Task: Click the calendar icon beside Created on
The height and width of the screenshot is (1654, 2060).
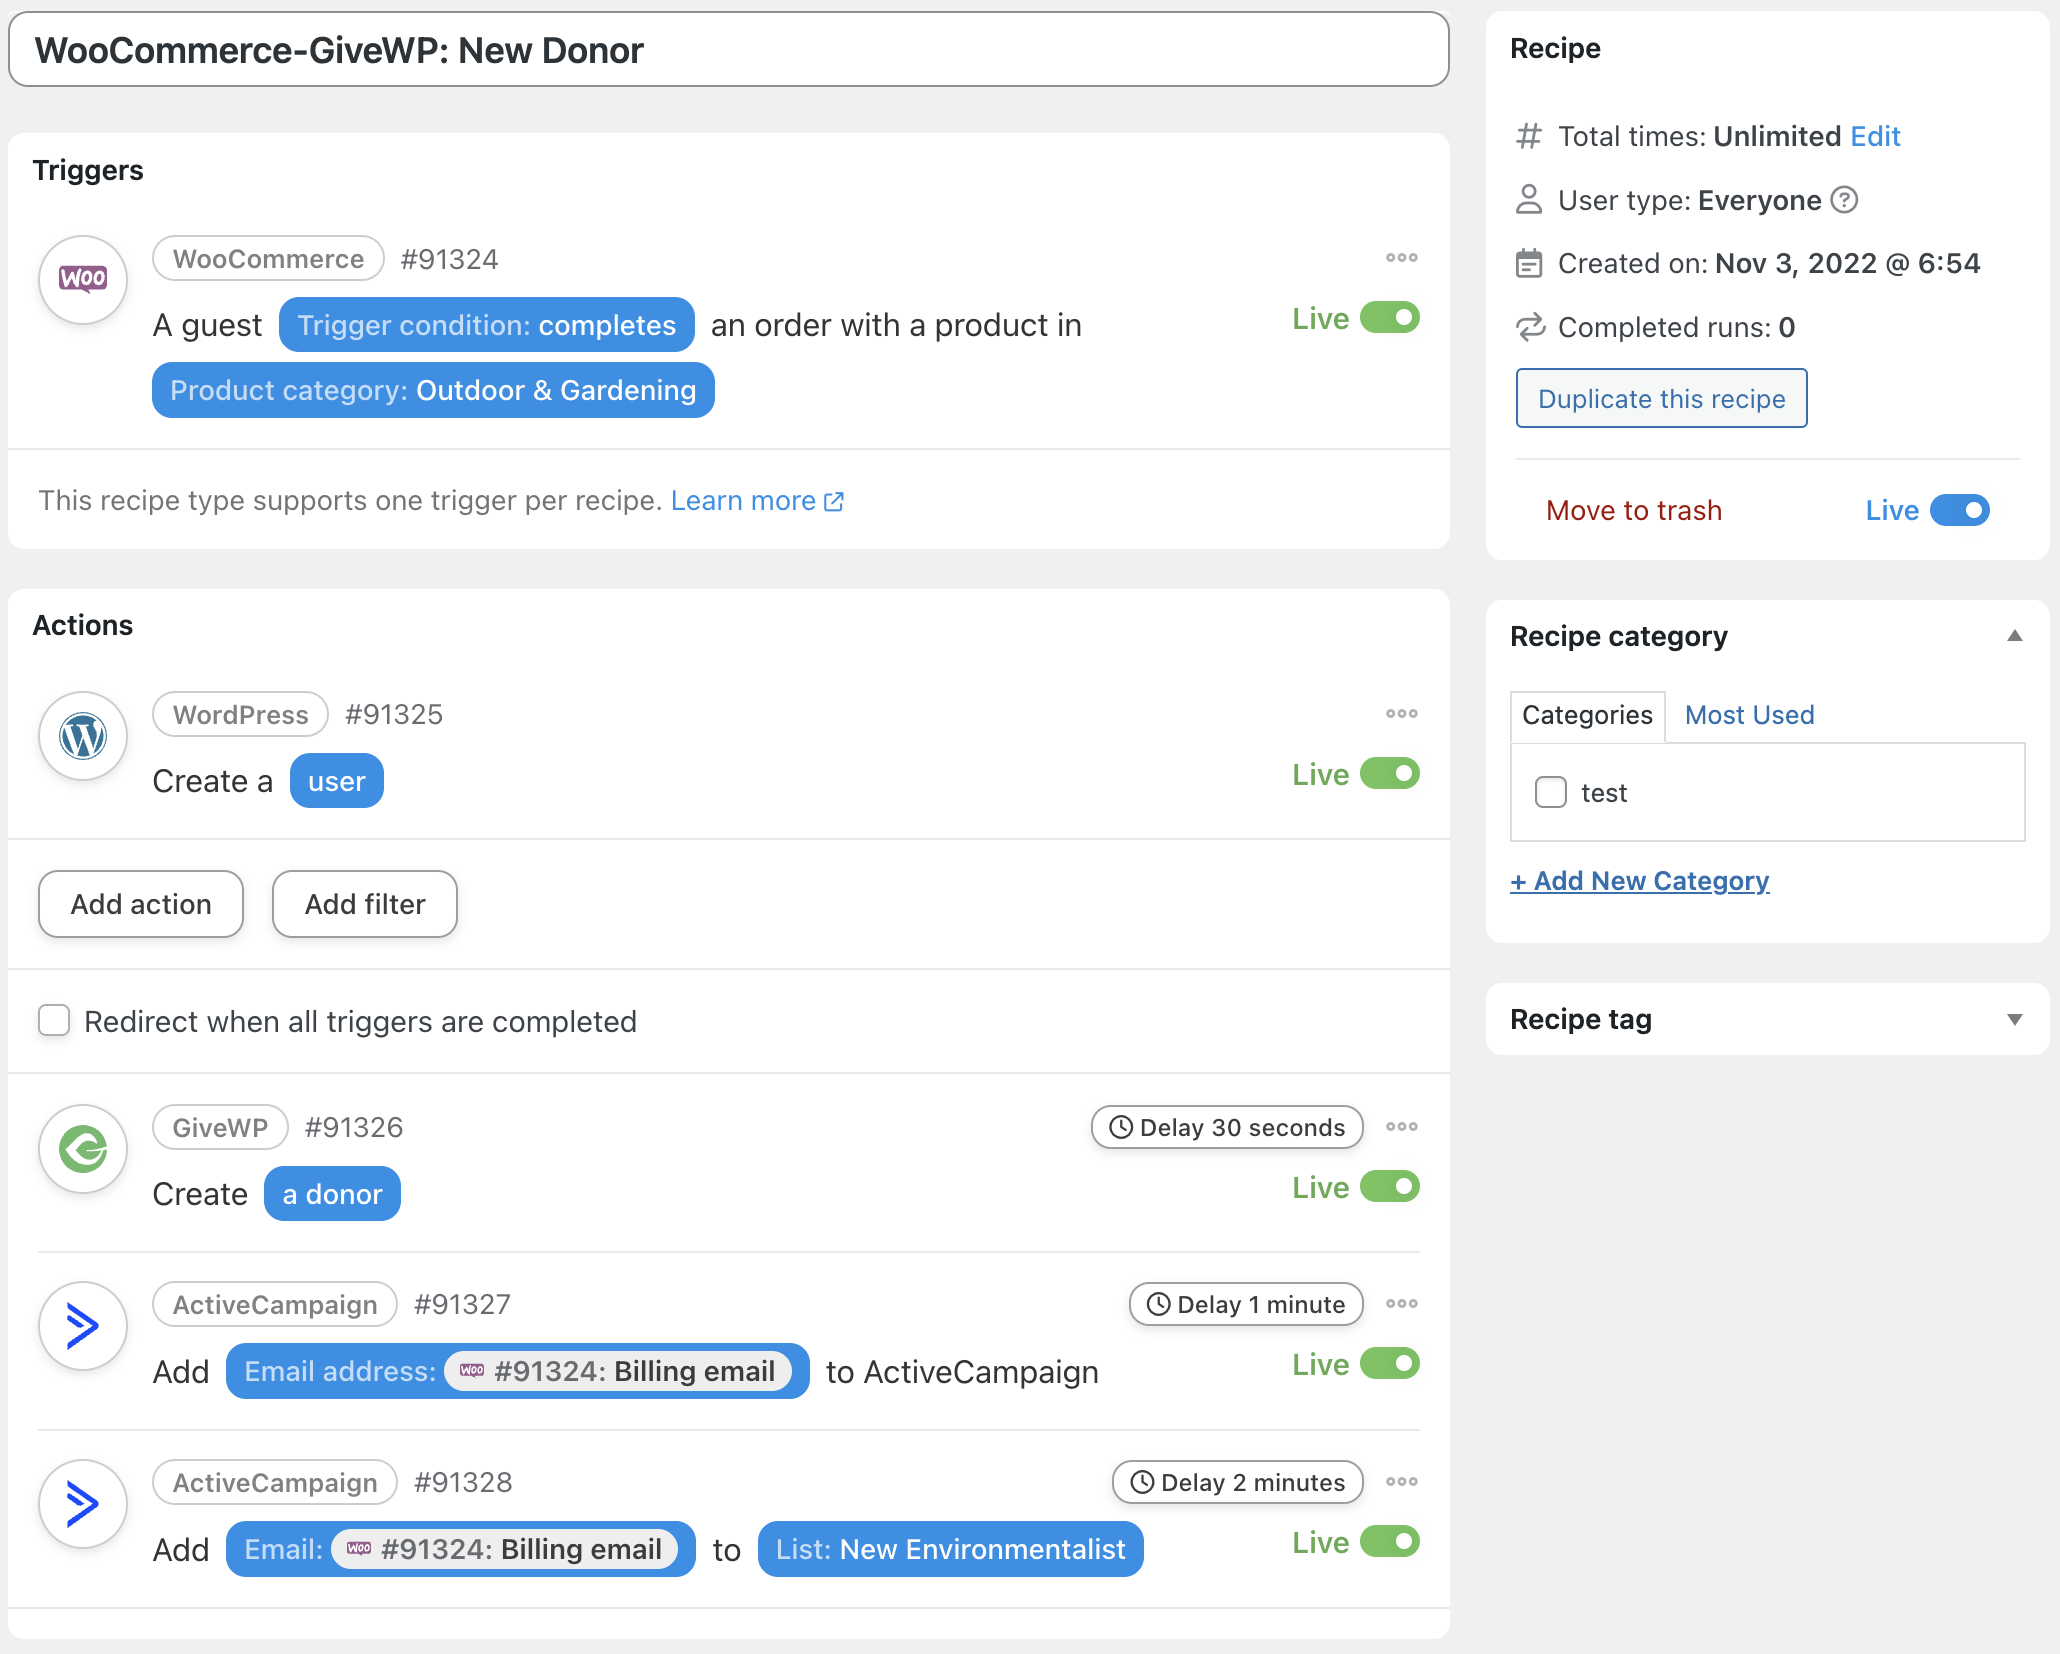Action: (x=1528, y=264)
